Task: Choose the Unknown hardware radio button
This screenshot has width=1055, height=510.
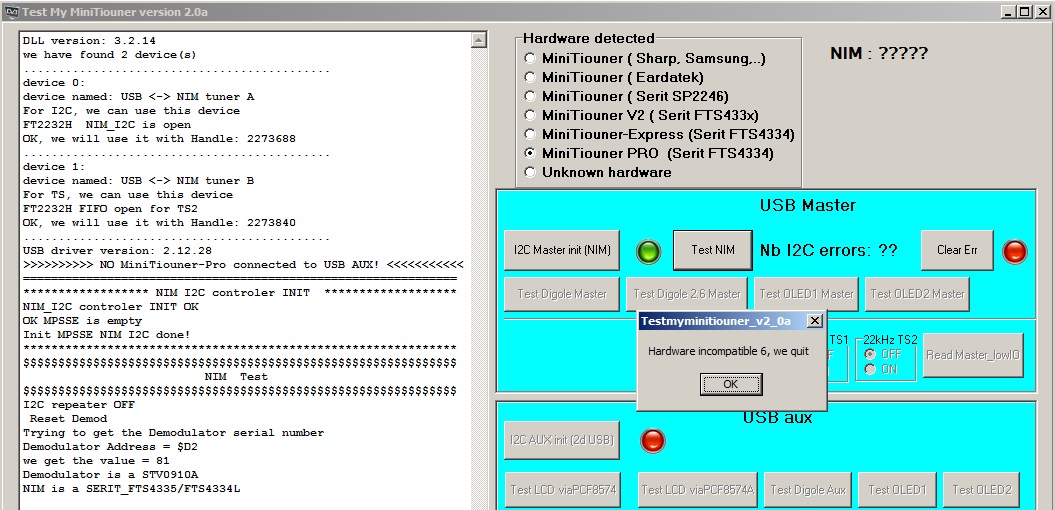Action: pyautogui.click(x=530, y=173)
